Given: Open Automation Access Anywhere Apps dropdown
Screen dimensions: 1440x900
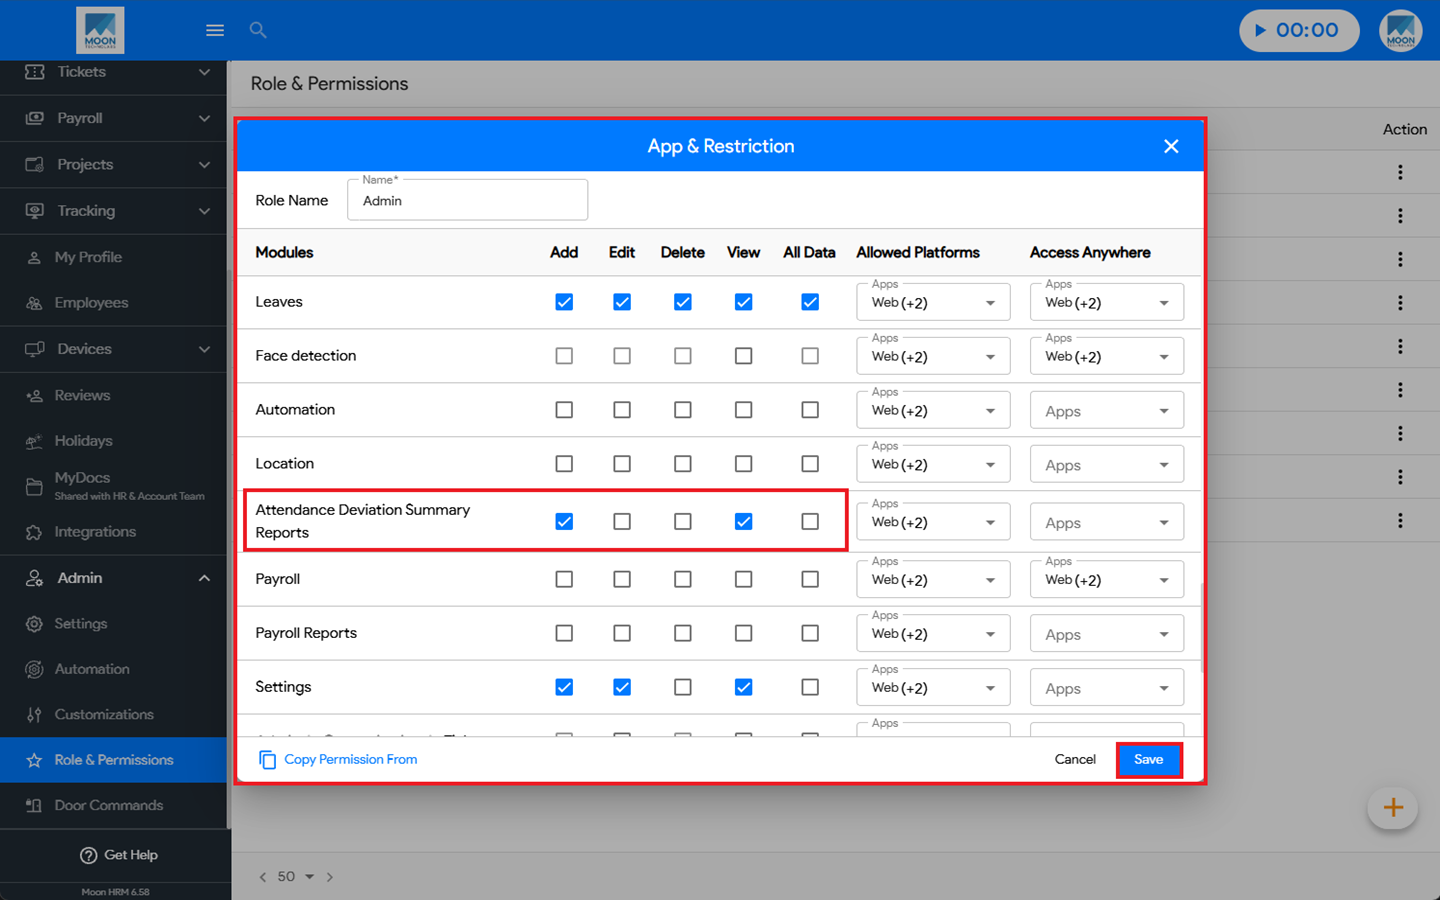Looking at the screenshot, I should pyautogui.click(x=1107, y=410).
